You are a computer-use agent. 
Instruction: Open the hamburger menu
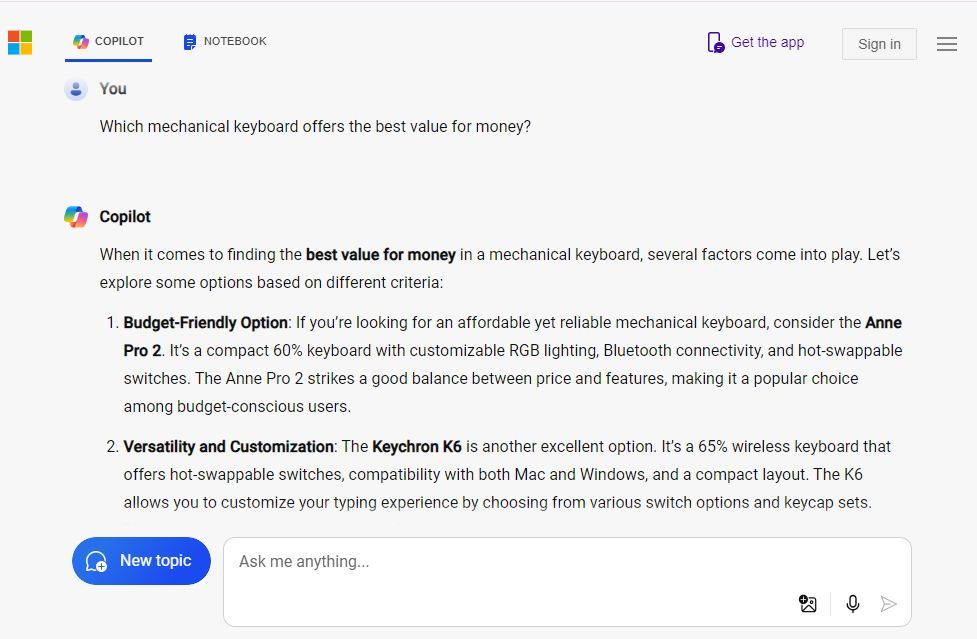tap(946, 44)
